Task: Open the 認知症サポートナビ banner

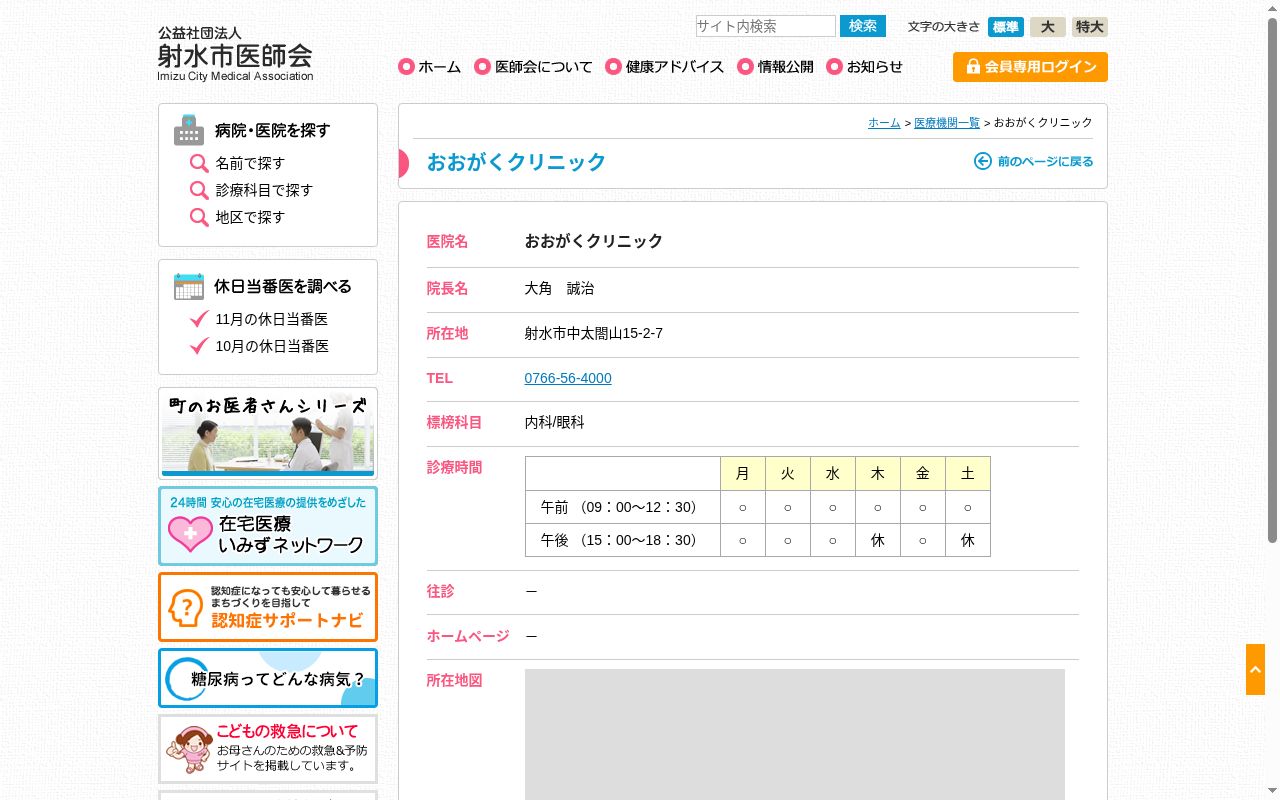Action: click(268, 607)
